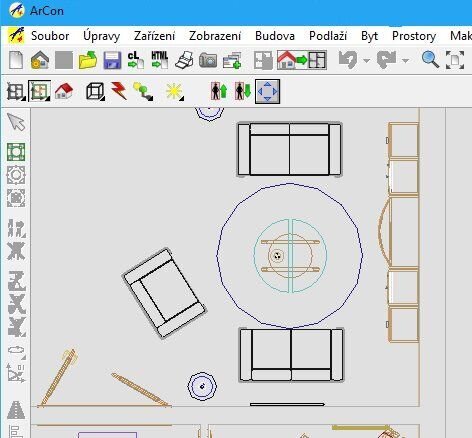
Task: Expand the undo history dropdown arrow
Action: pyautogui.click(x=366, y=60)
